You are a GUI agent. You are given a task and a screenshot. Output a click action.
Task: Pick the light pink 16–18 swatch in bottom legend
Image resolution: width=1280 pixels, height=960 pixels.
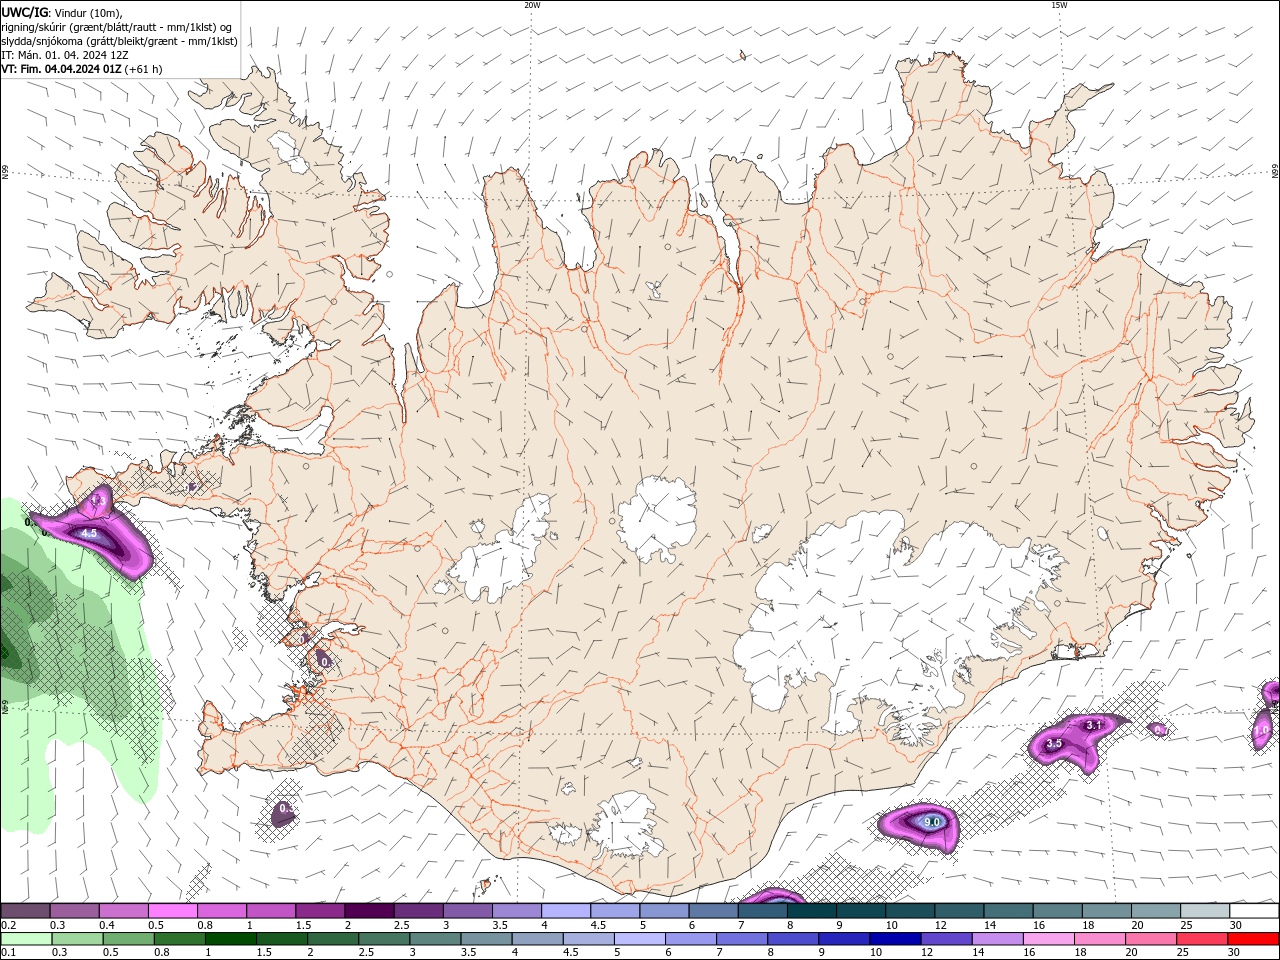(1049, 939)
